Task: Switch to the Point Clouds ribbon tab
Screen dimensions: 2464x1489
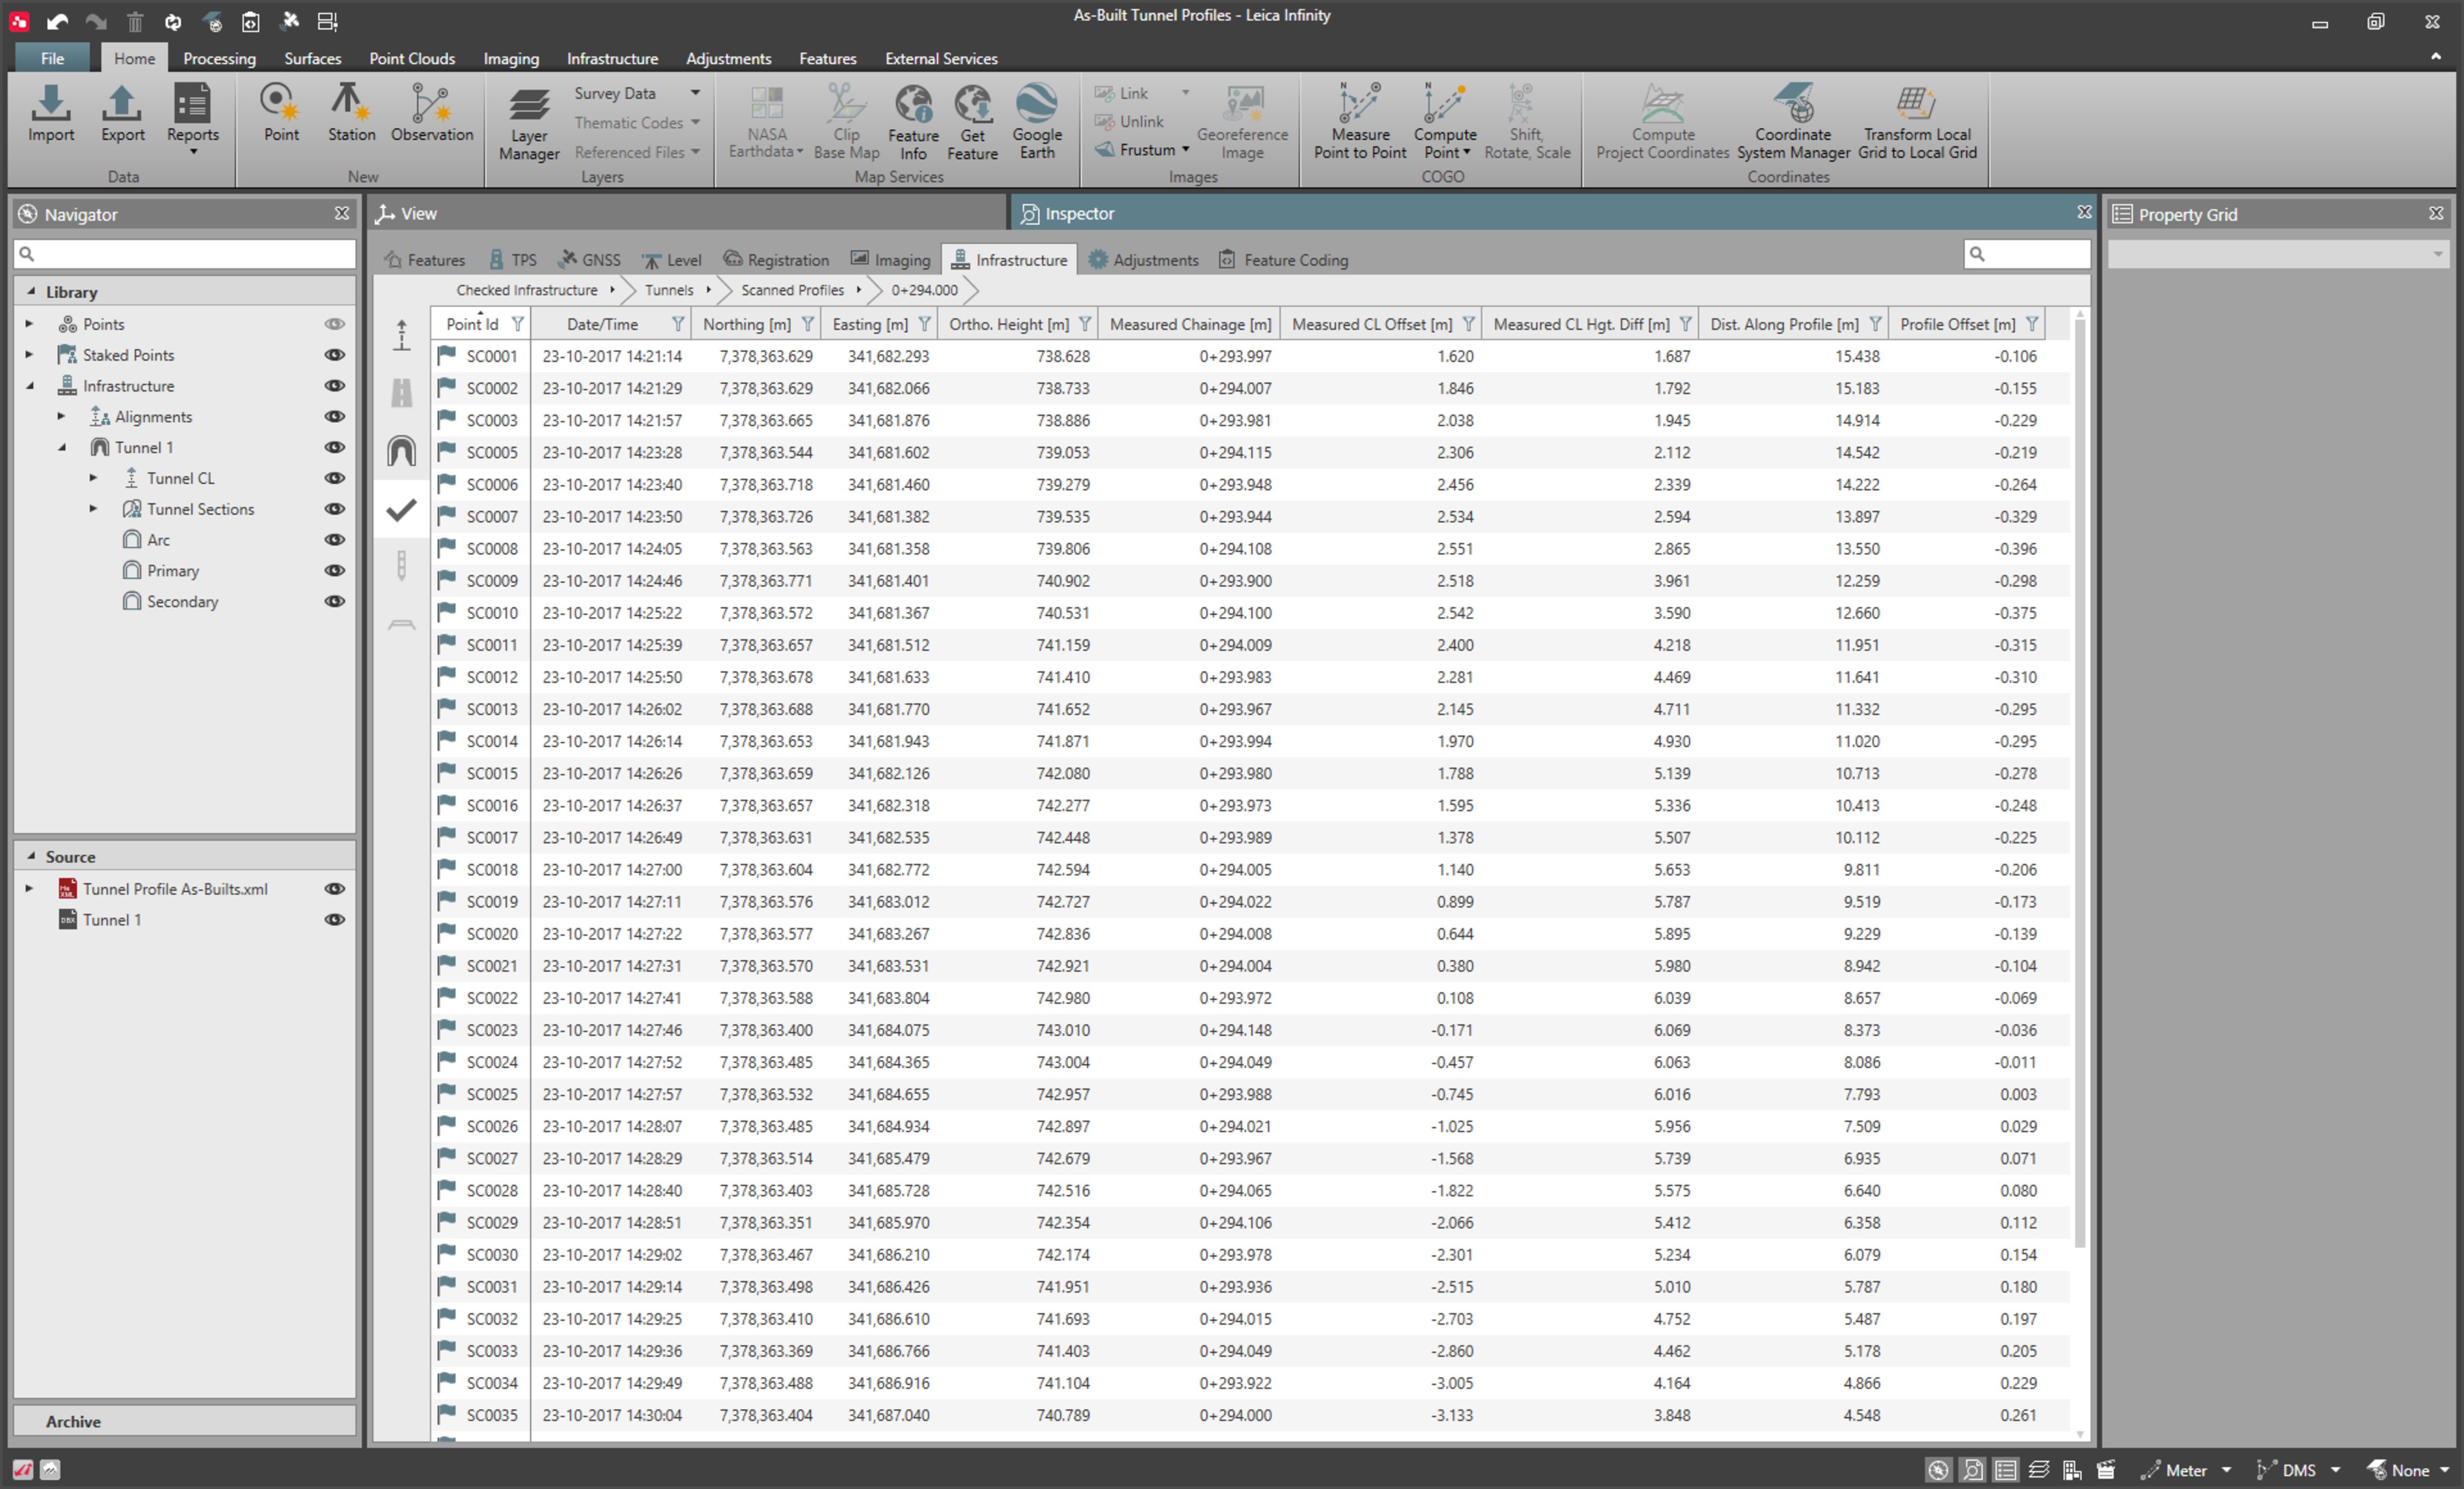Action: point(412,58)
